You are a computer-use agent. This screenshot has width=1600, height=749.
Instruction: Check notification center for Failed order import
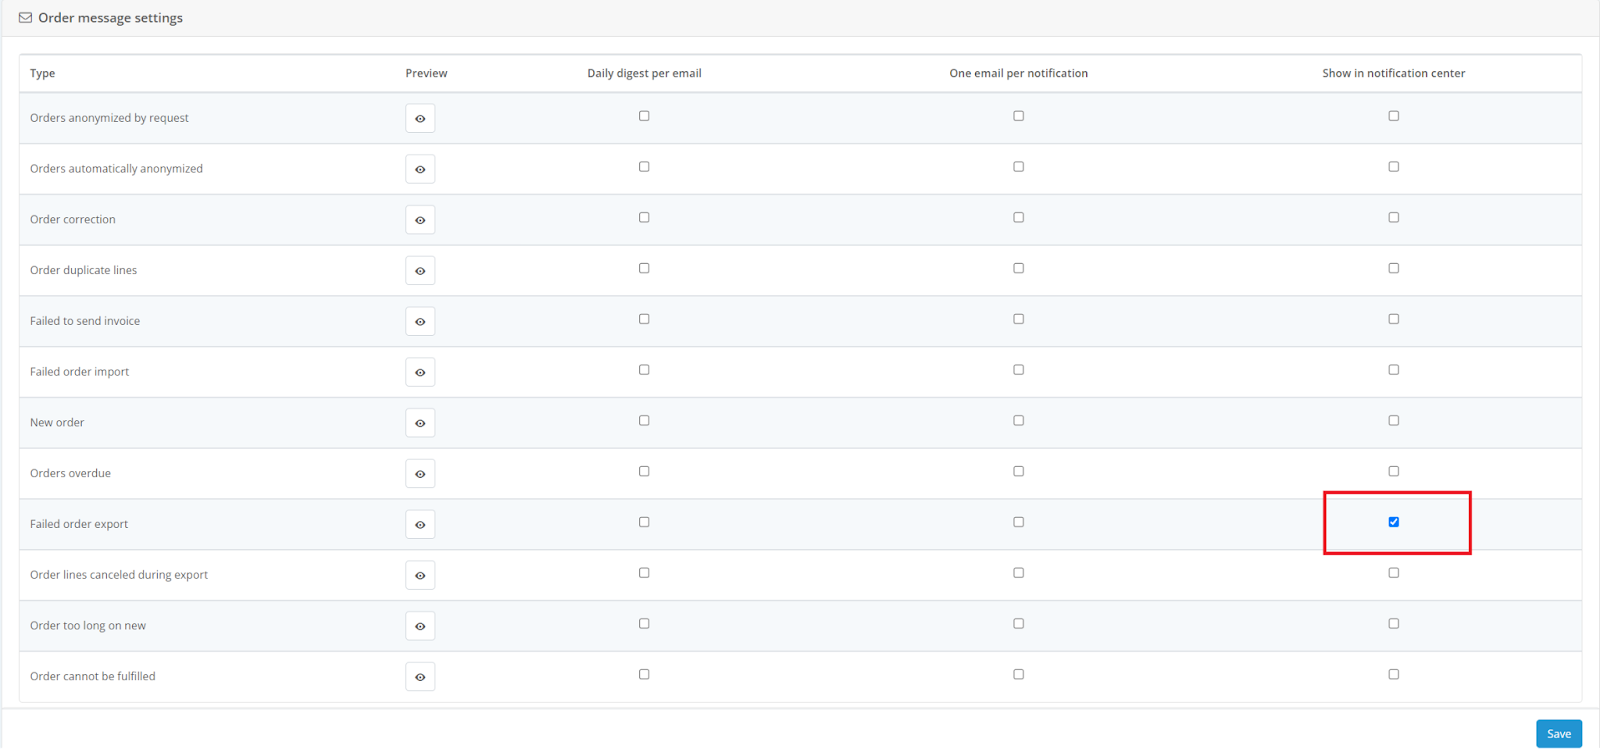pyautogui.click(x=1393, y=370)
